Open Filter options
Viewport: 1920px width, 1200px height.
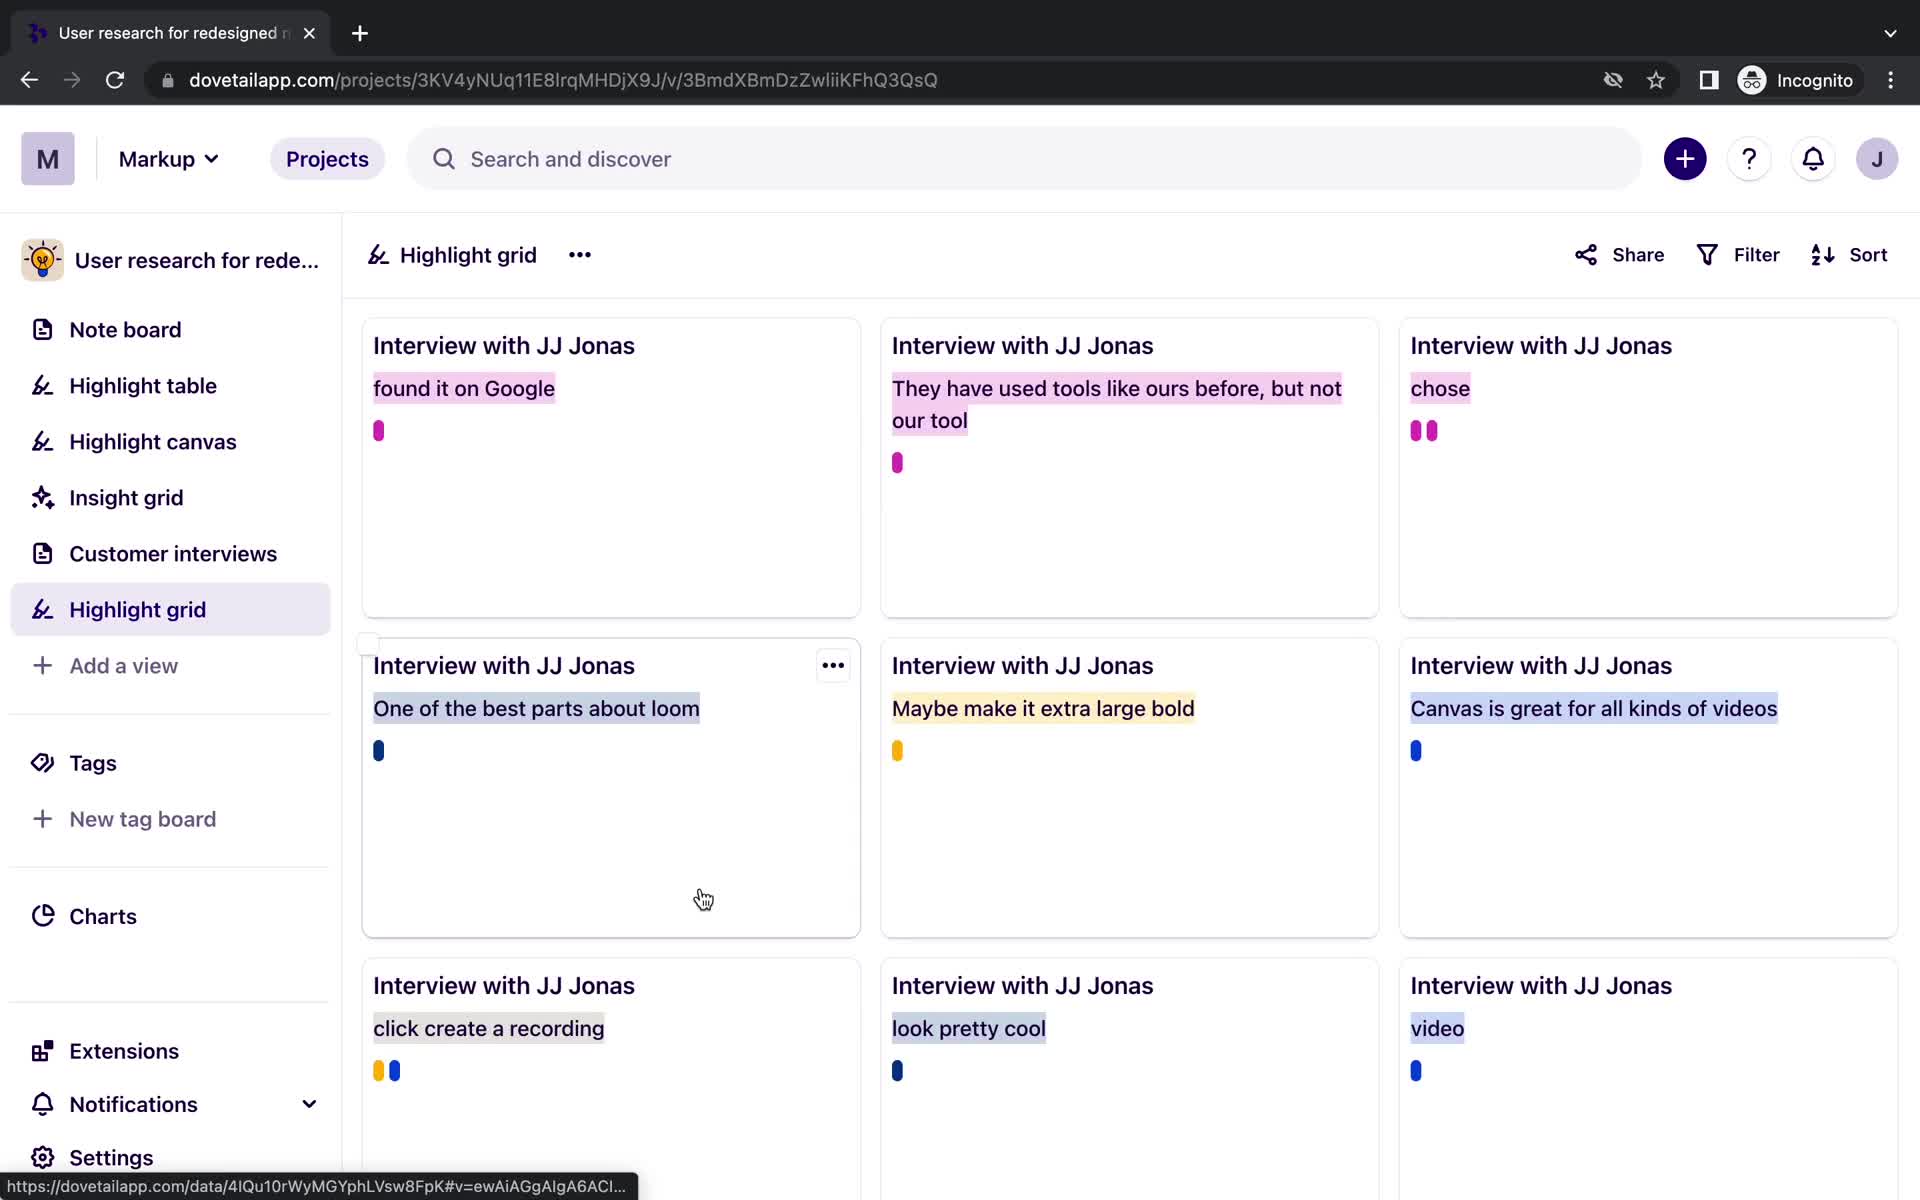(x=1740, y=256)
